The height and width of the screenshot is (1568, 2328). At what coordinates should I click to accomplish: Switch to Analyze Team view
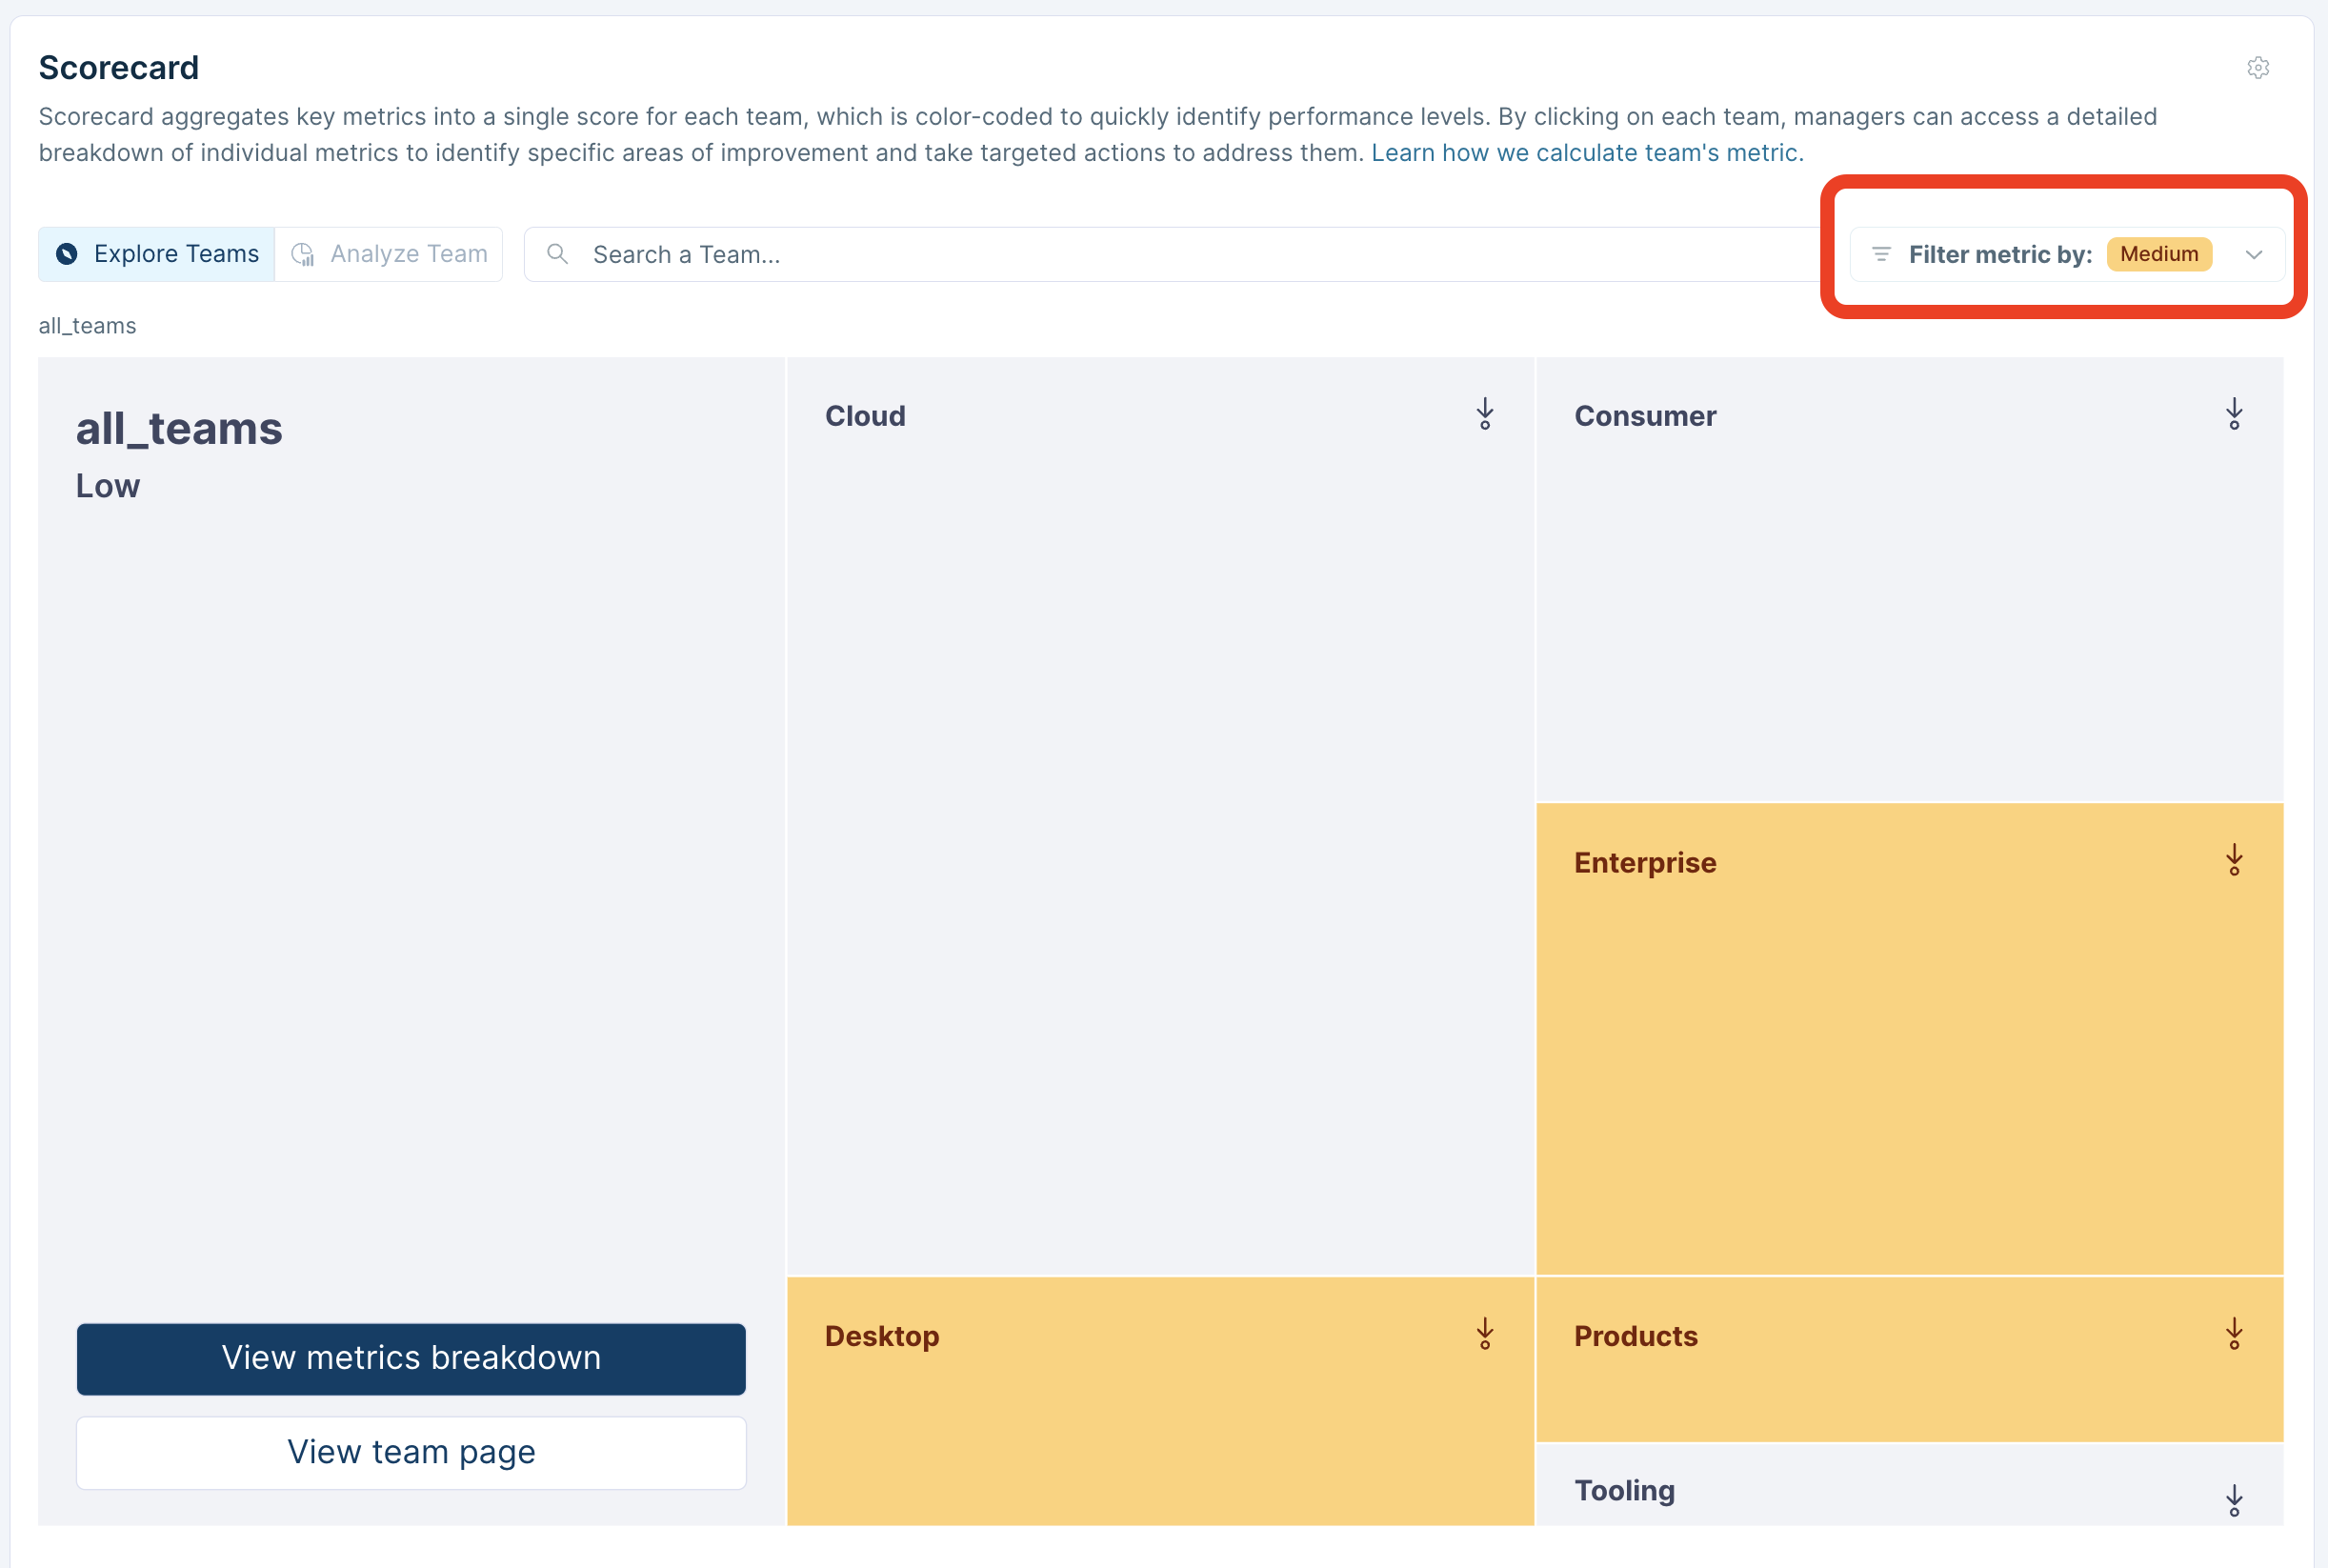(390, 254)
